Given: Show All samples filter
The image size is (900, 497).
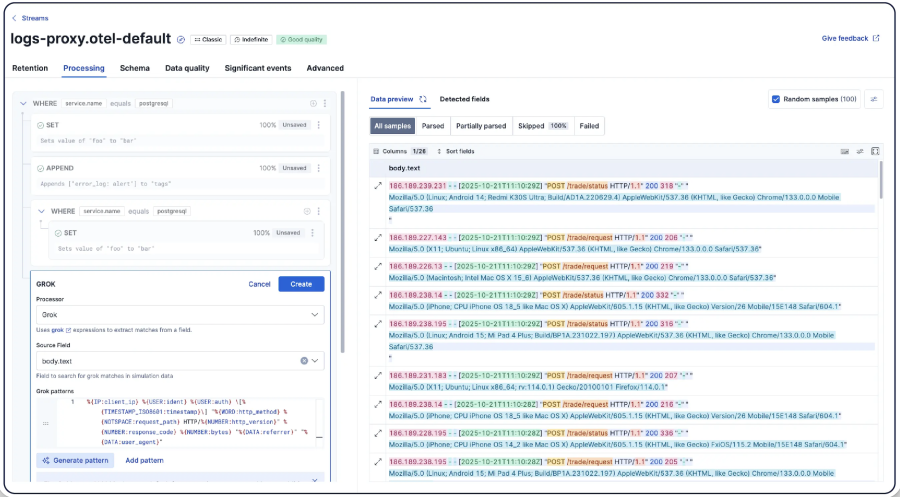Looking at the screenshot, I should coord(393,126).
